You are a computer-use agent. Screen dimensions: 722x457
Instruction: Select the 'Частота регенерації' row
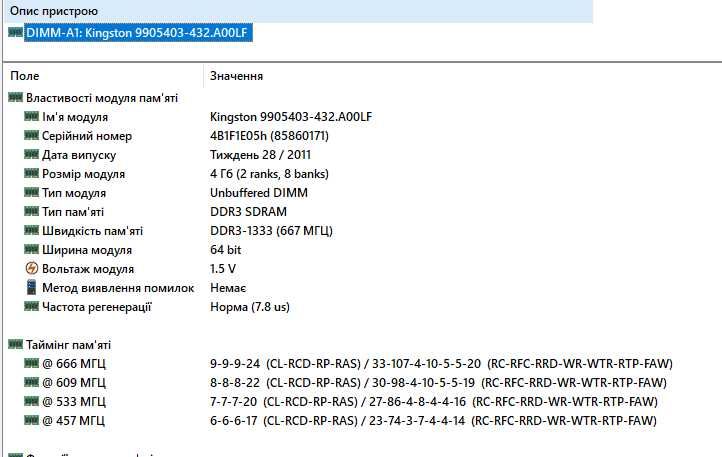coord(97,307)
